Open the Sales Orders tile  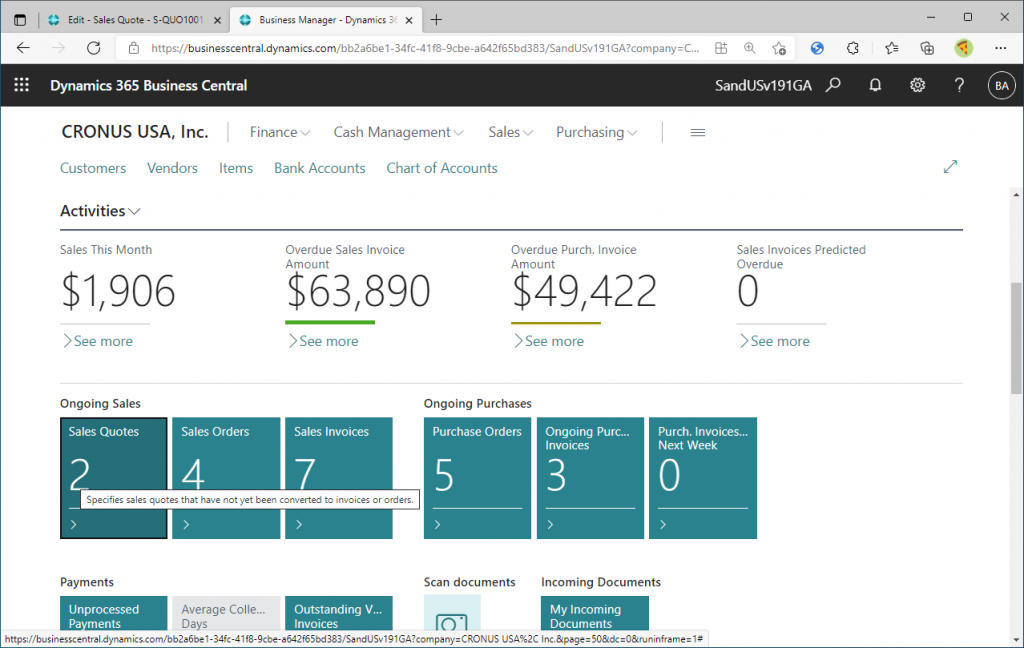pyautogui.click(x=226, y=478)
